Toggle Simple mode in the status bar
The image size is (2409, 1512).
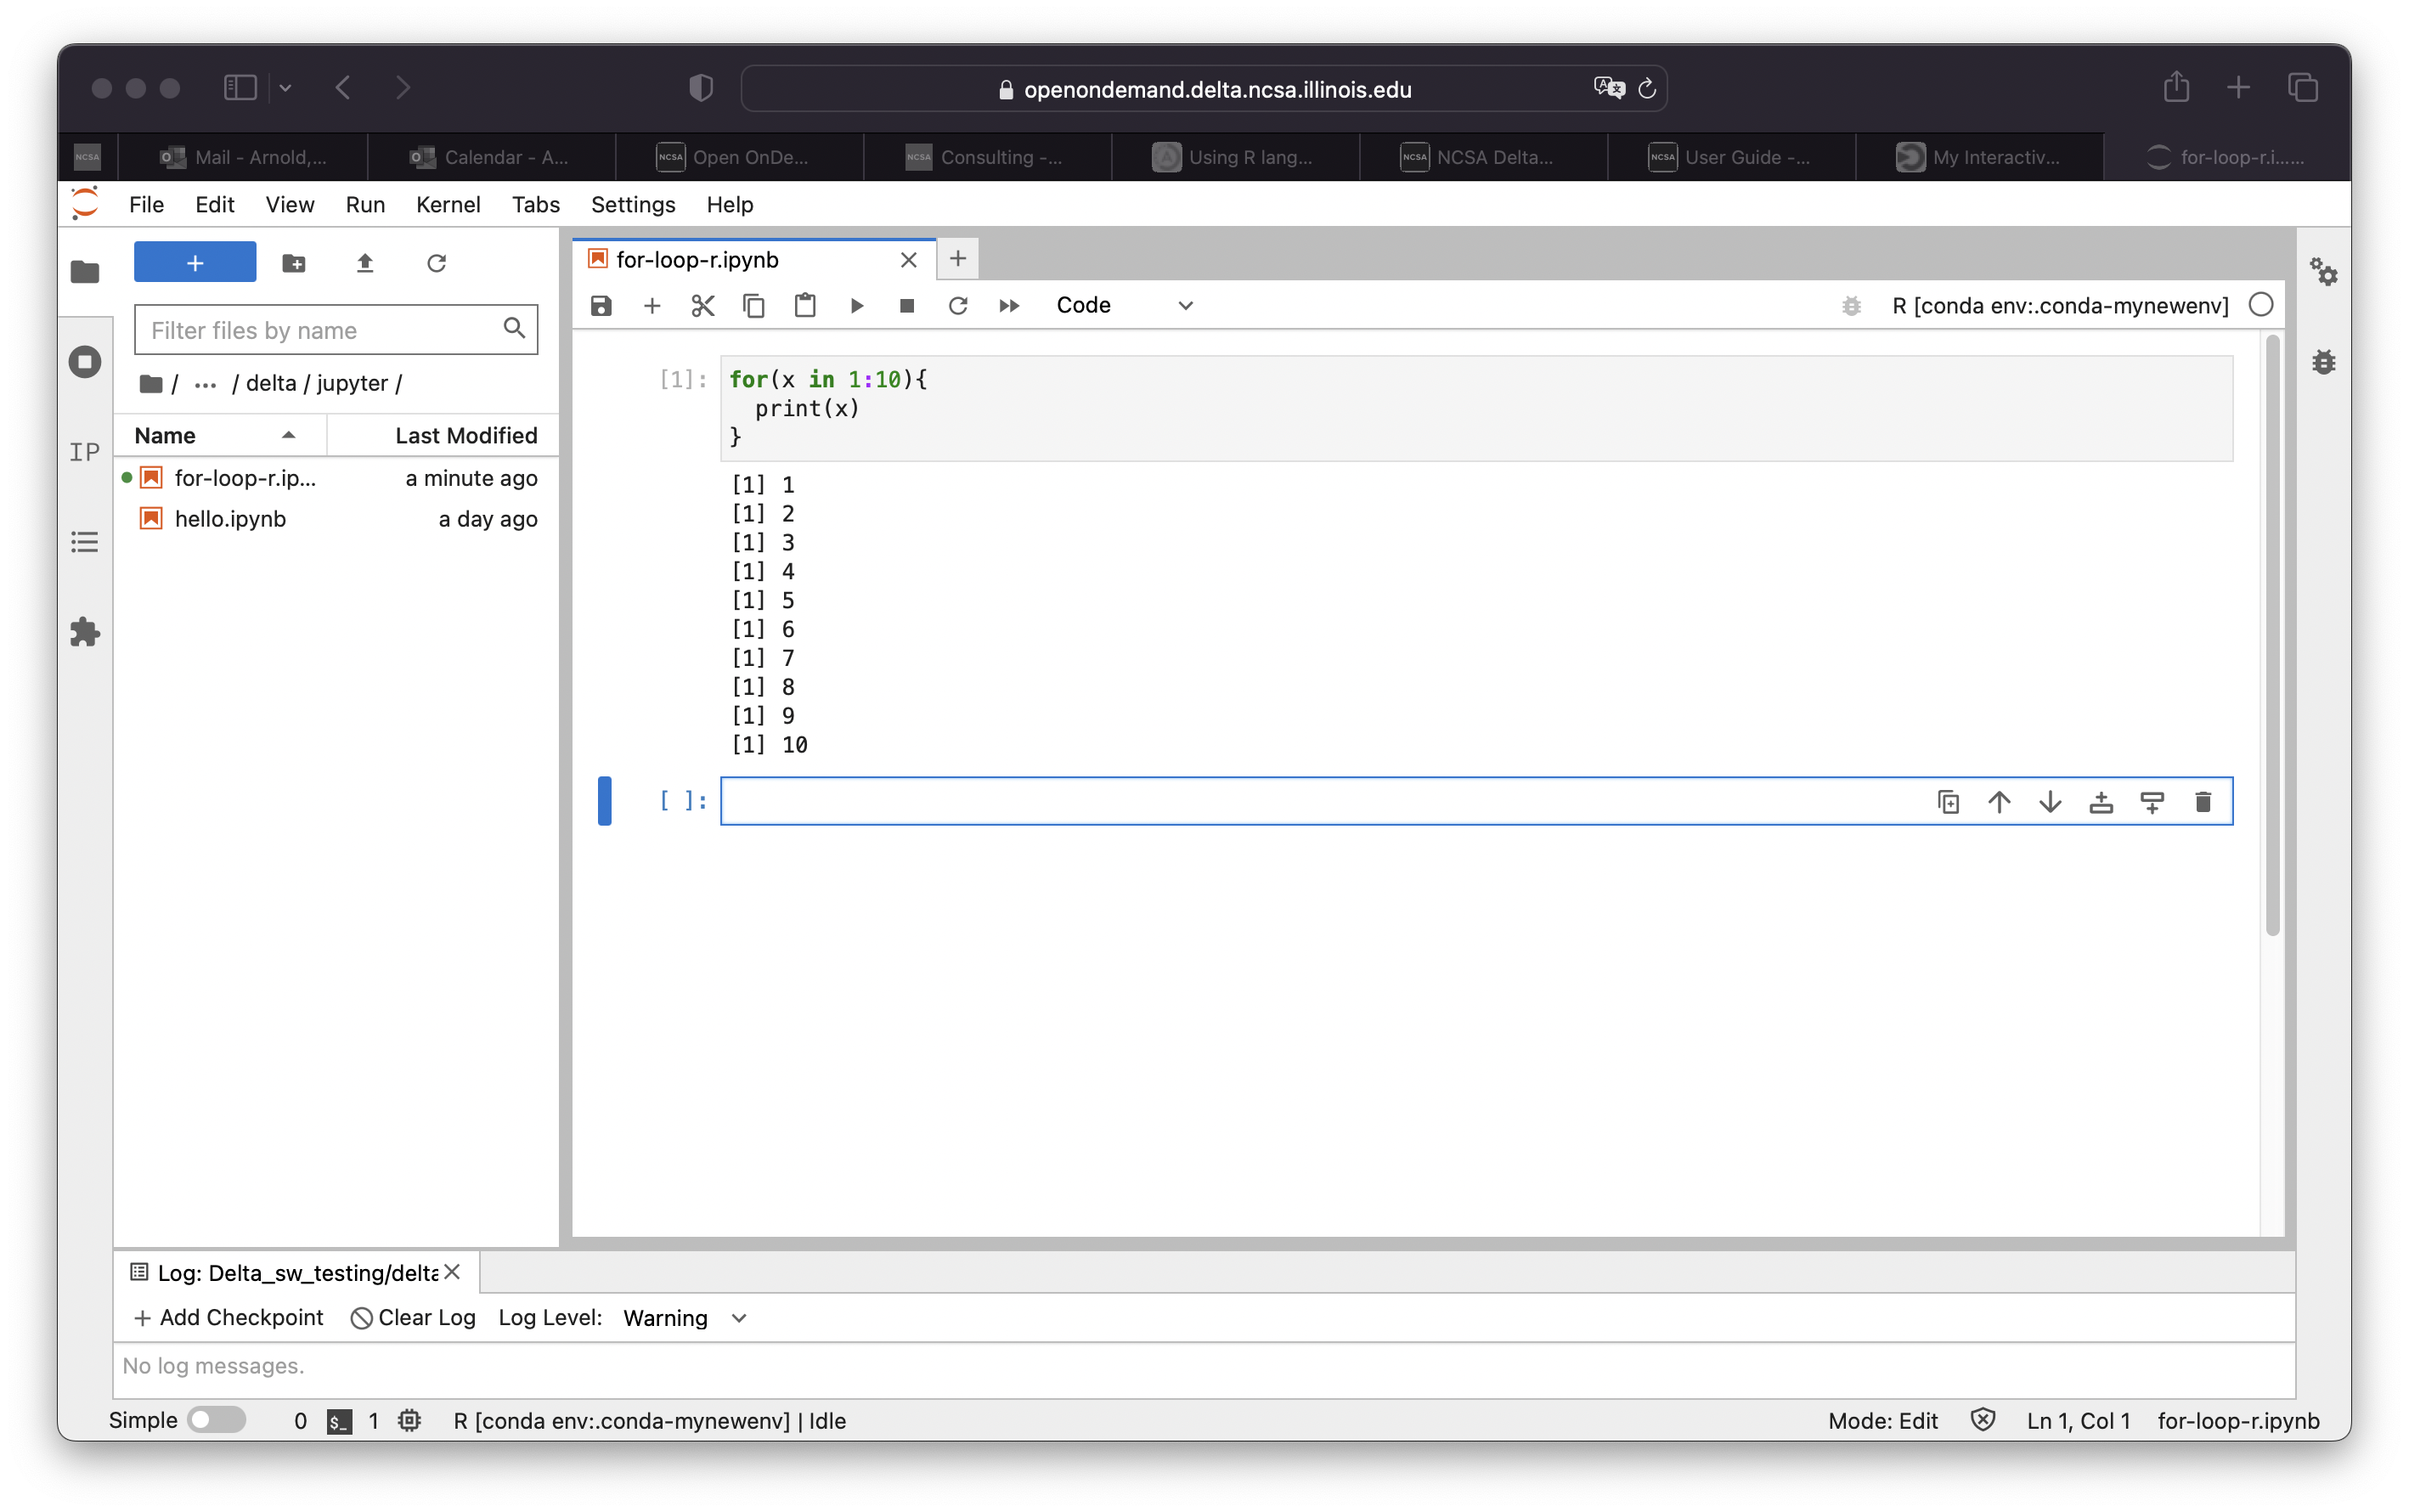[x=217, y=1419]
